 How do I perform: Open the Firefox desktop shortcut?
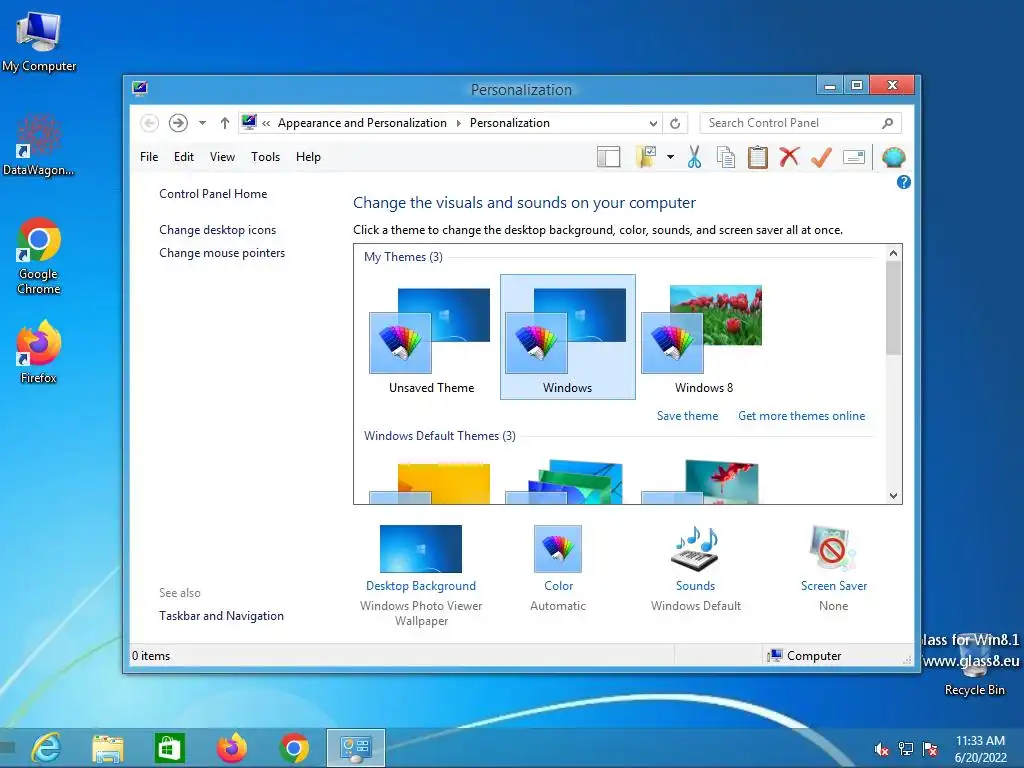(39, 351)
